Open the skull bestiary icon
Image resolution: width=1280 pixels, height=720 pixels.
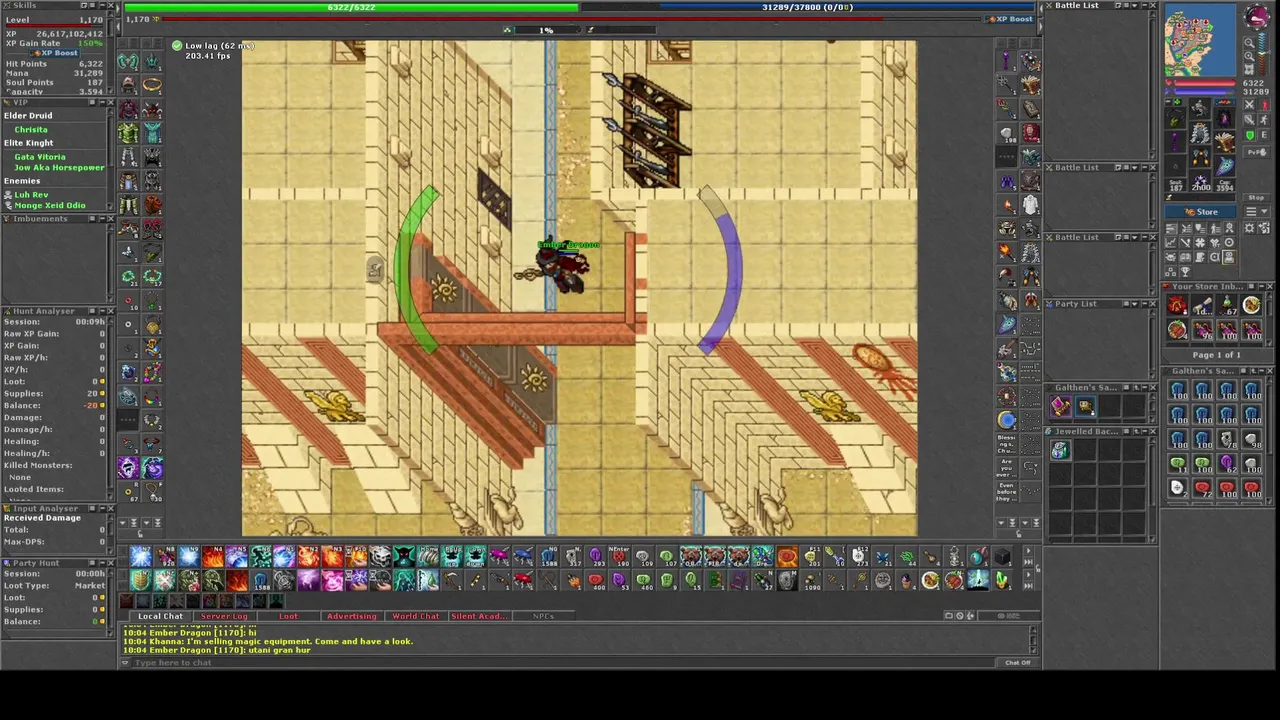coord(1172,257)
